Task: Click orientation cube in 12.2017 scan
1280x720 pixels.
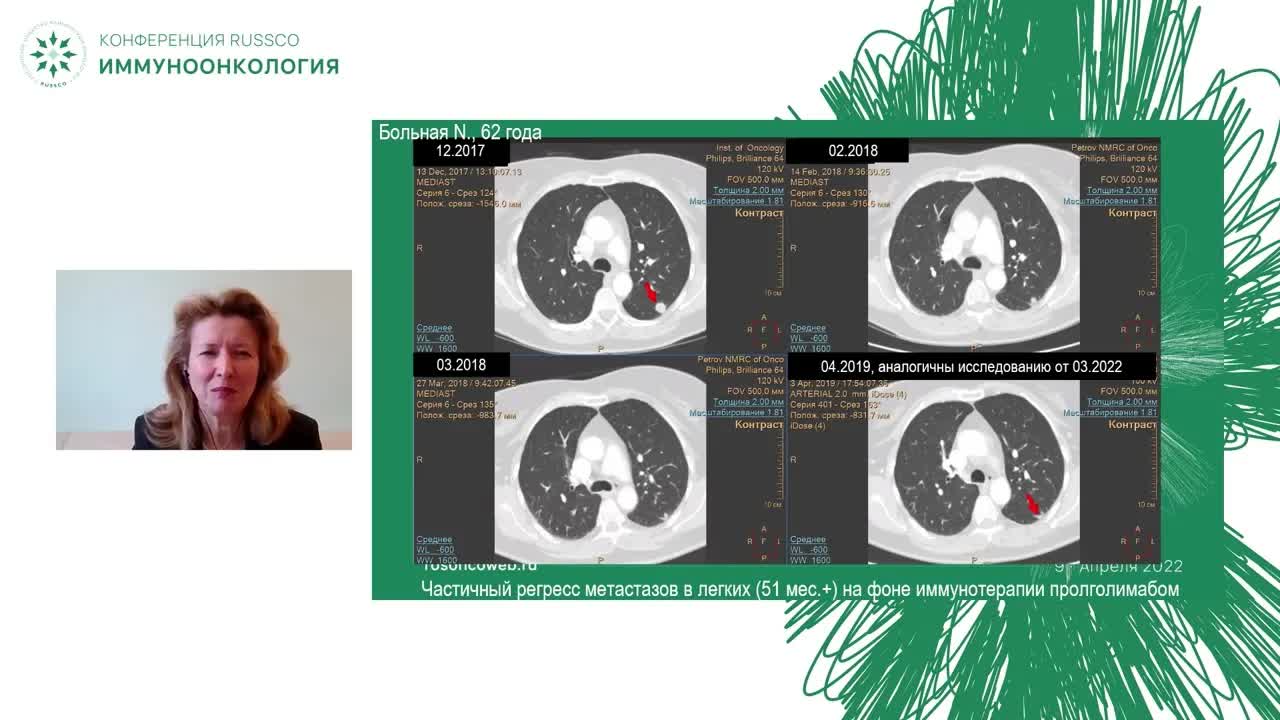Action: (x=765, y=329)
